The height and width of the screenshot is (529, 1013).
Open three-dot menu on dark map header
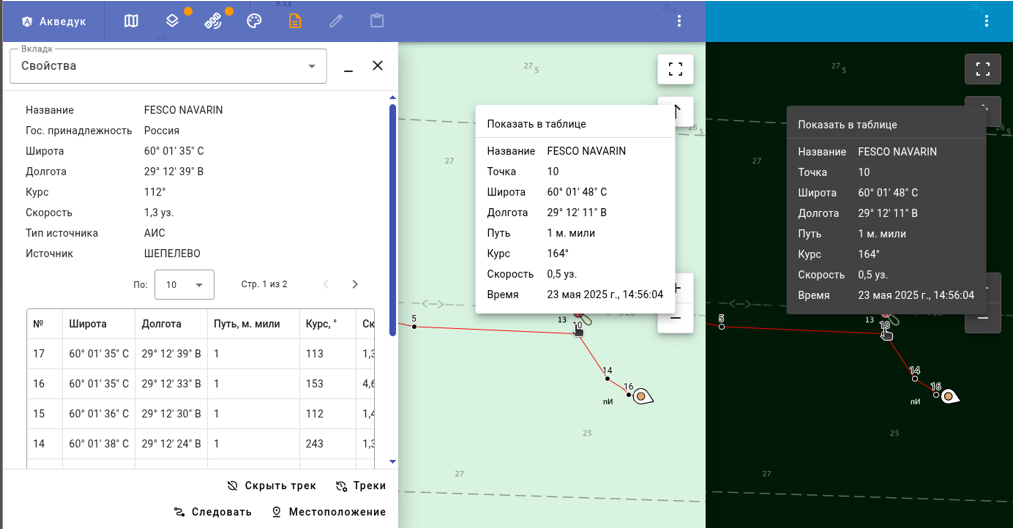click(987, 21)
